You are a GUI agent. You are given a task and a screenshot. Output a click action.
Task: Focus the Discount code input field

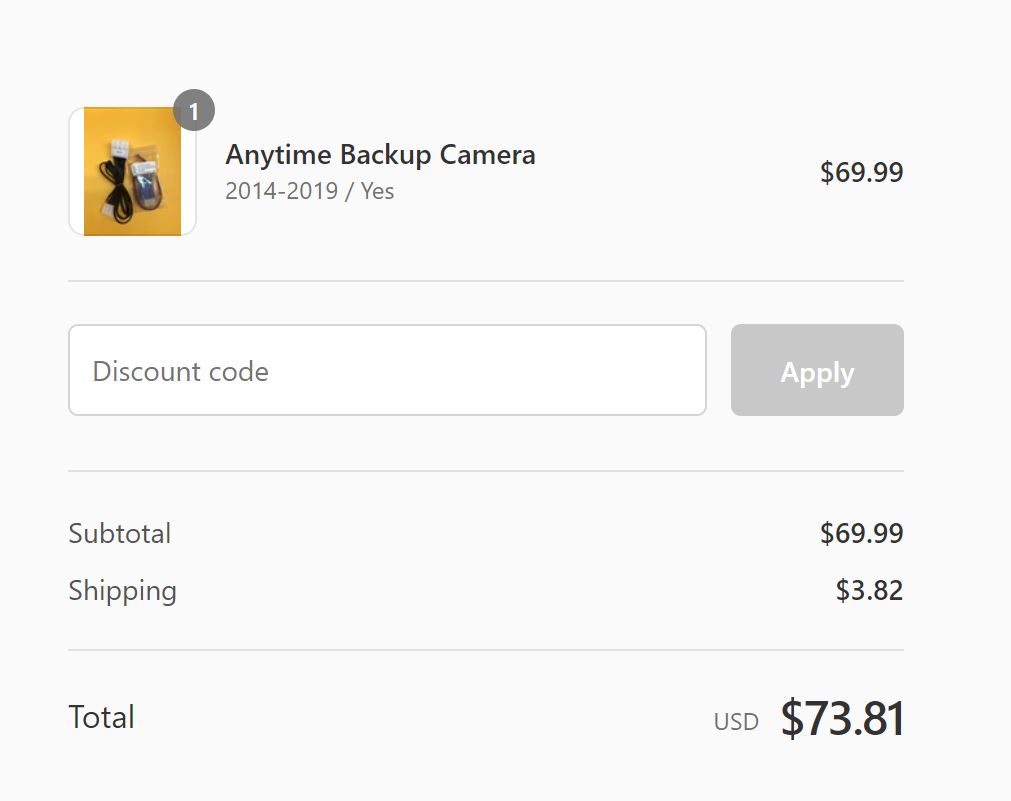click(x=388, y=370)
